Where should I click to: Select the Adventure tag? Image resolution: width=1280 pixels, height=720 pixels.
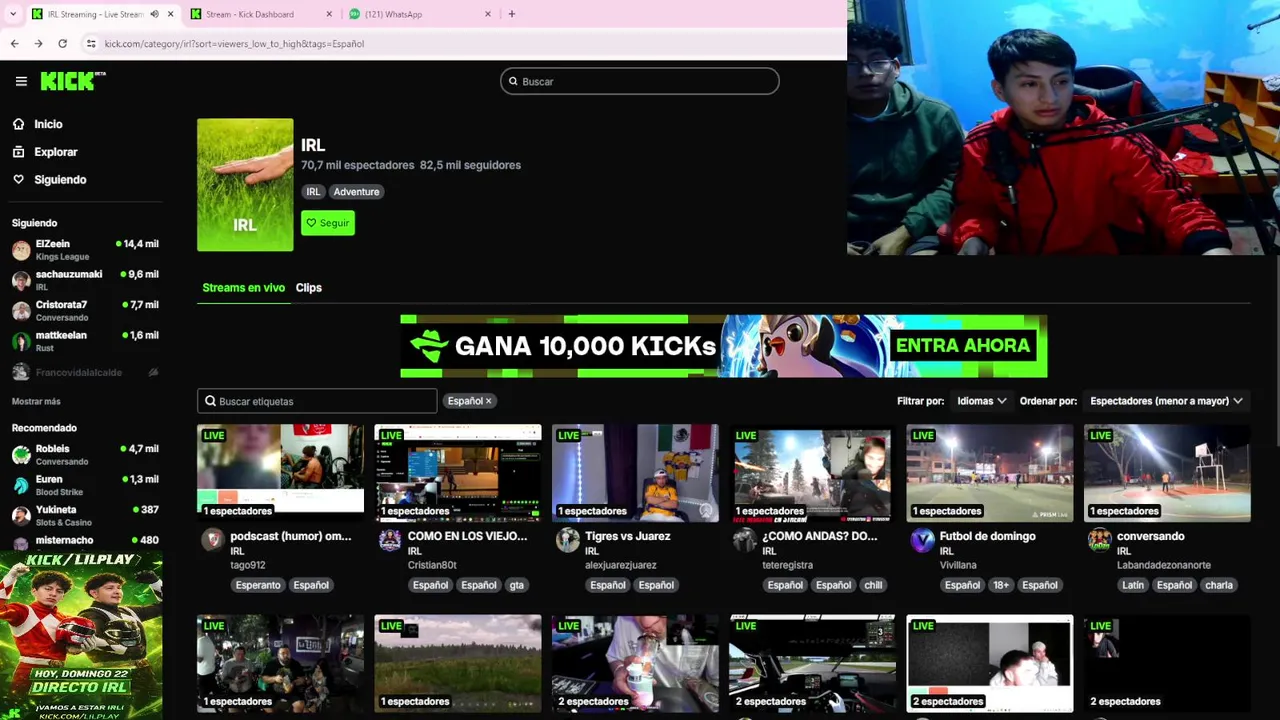[x=356, y=192]
